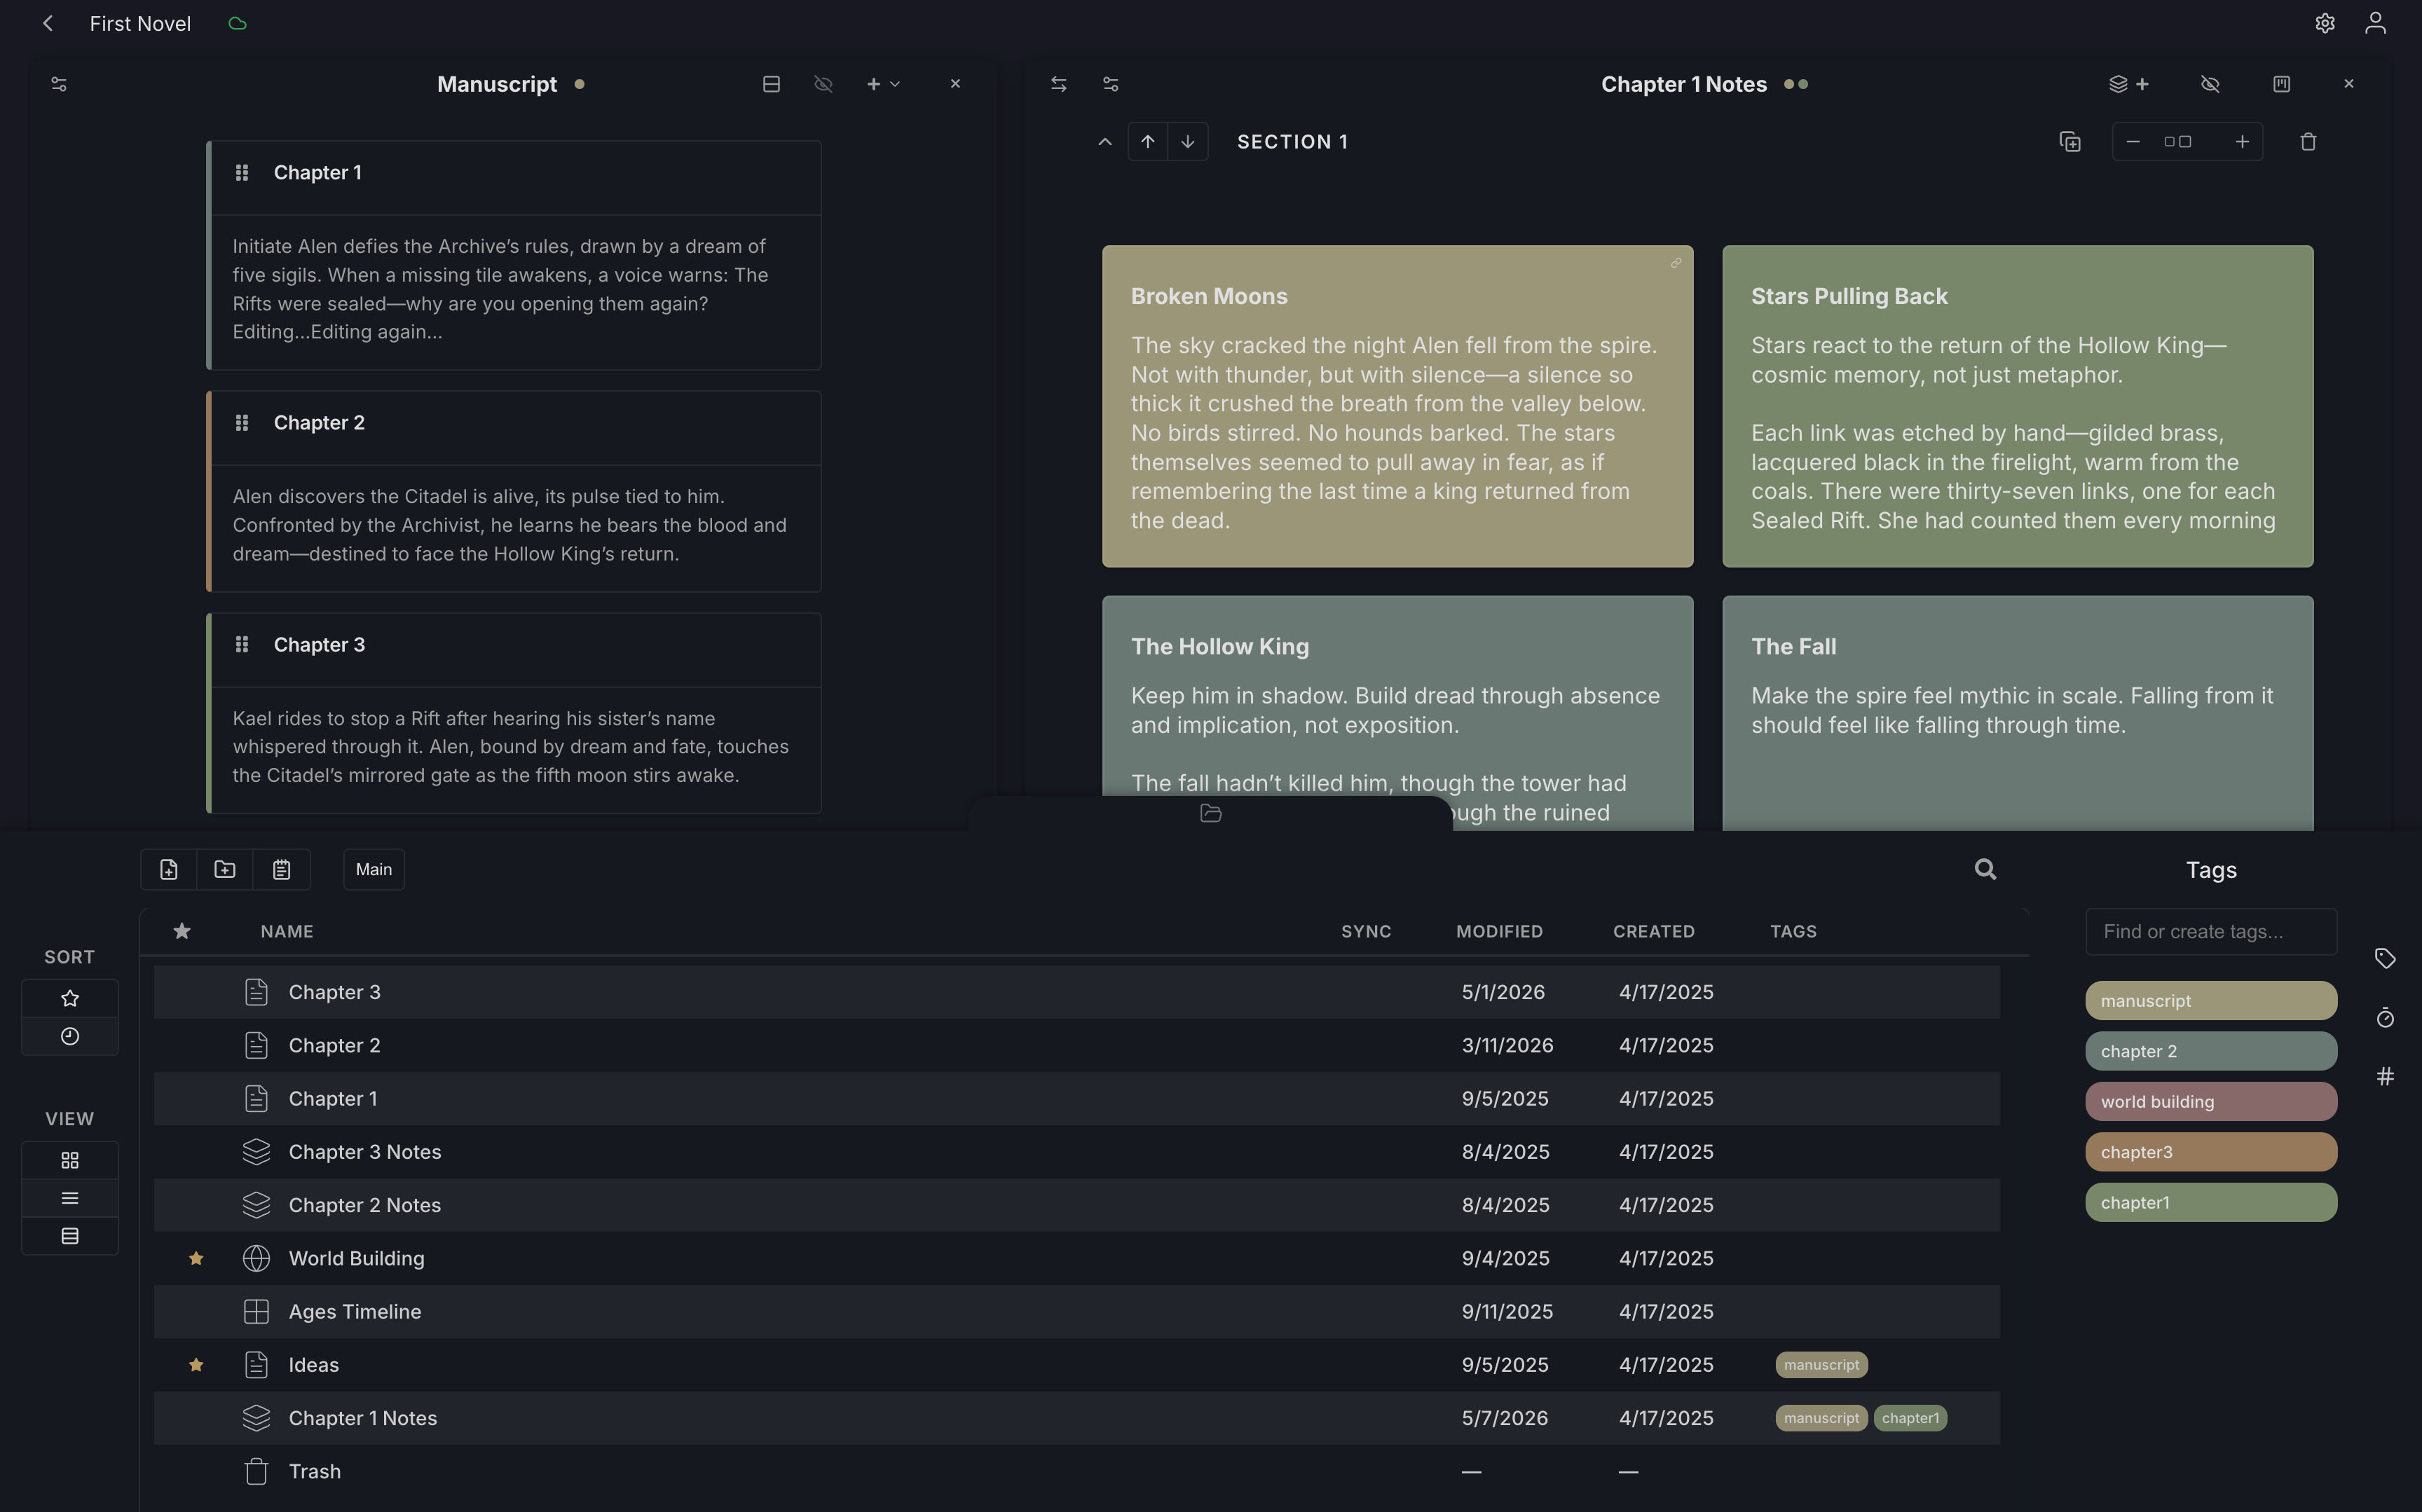The height and width of the screenshot is (1512, 2422).
Task: Open the tags sidebar tab icon
Action: 2384,959
